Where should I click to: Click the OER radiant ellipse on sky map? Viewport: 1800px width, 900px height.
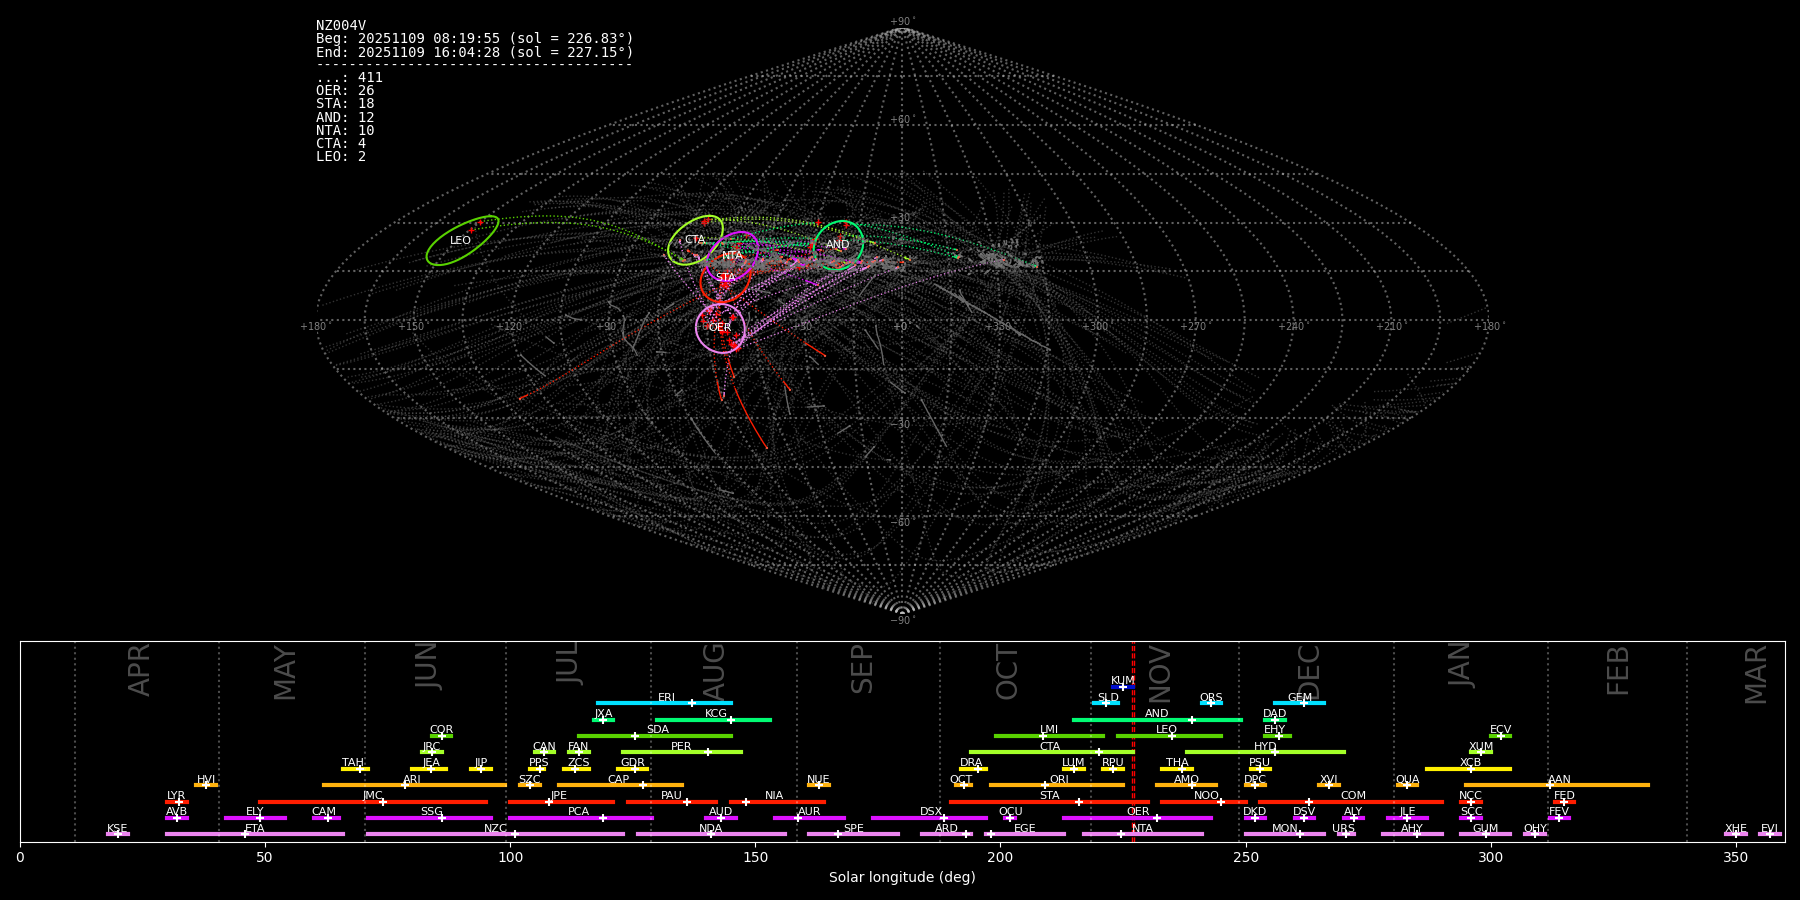720,328
